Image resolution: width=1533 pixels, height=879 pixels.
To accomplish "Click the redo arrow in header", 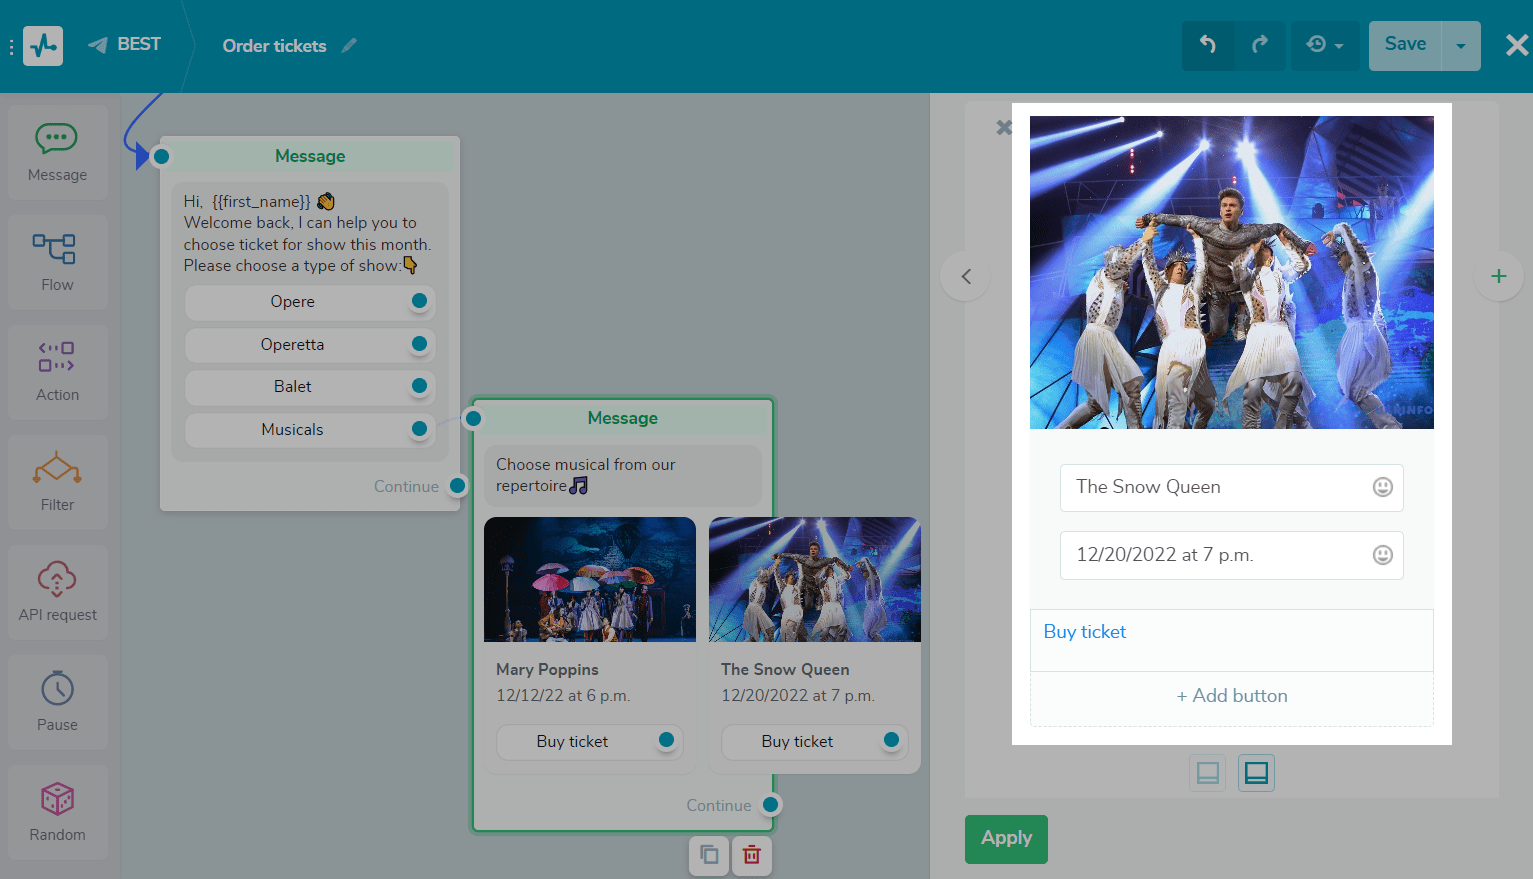I will [x=1260, y=45].
